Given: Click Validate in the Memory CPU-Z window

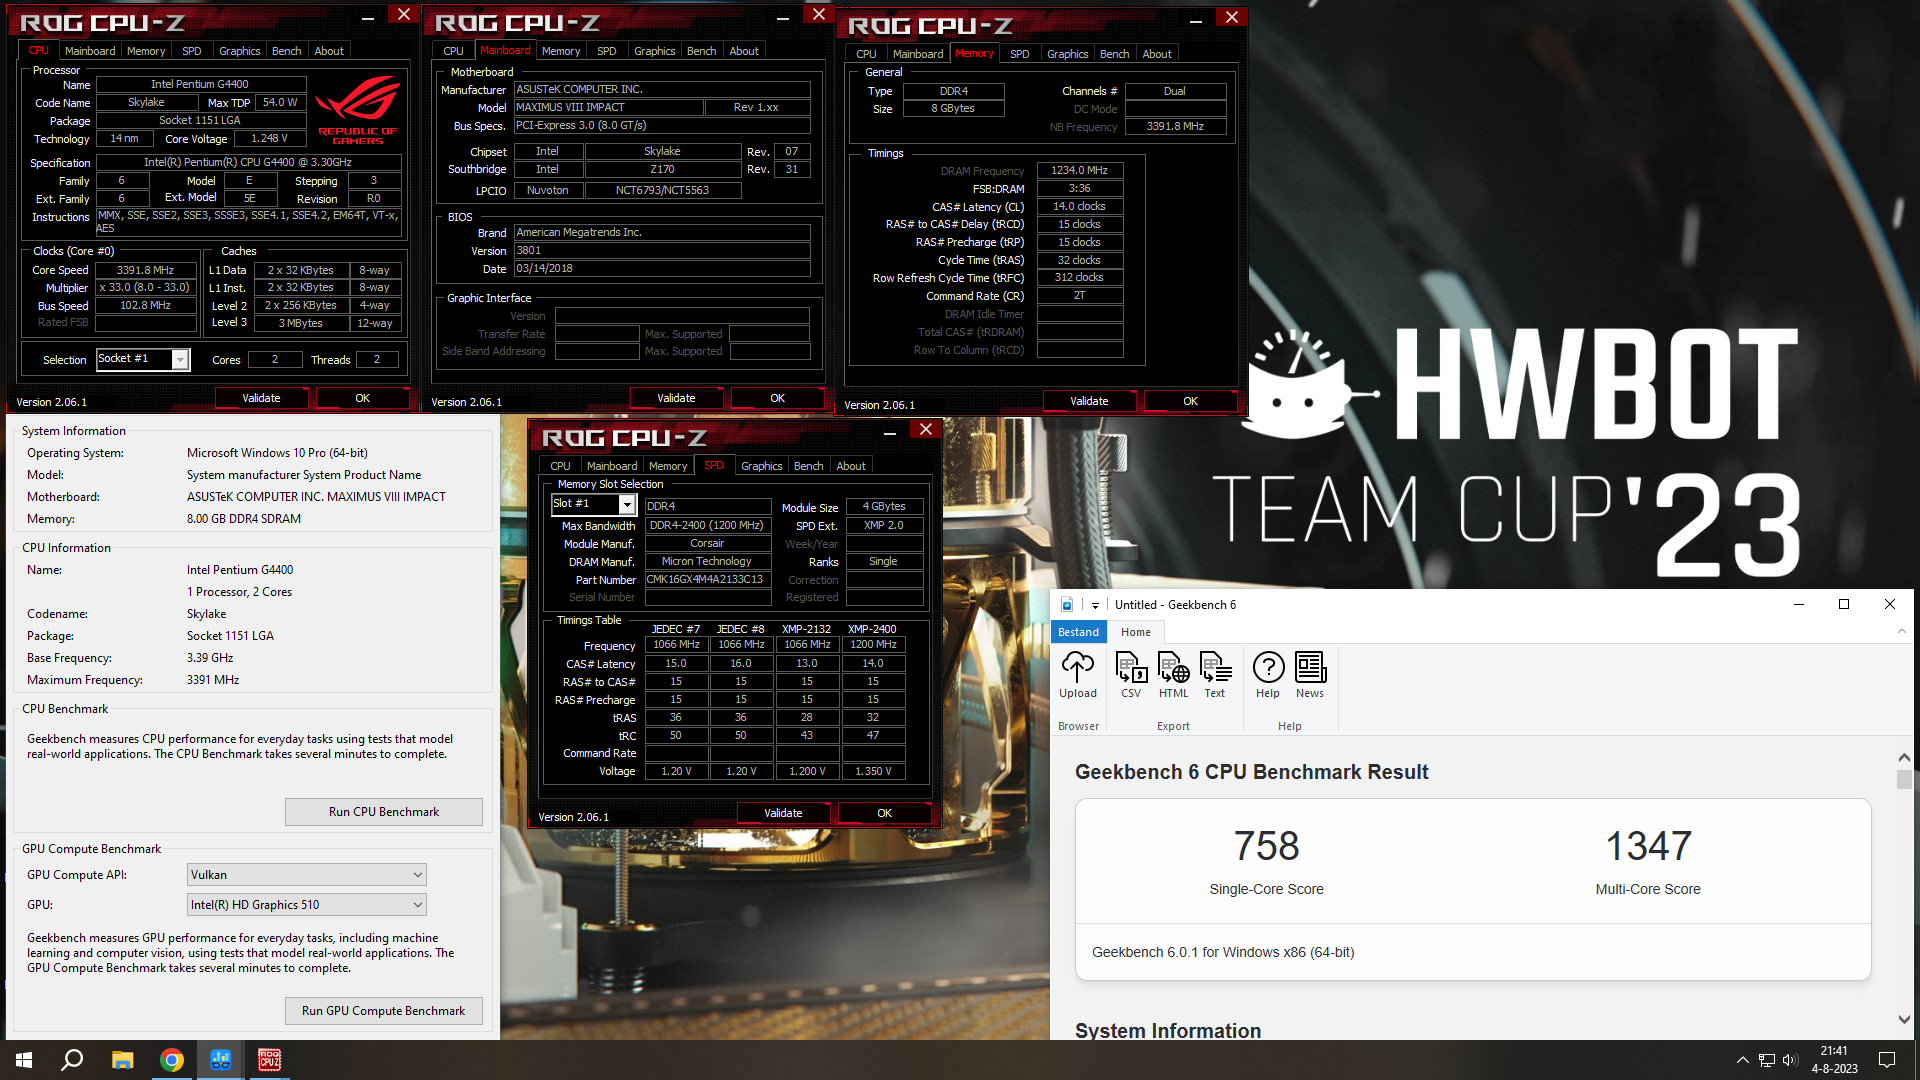Looking at the screenshot, I should (x=1089, y=401).
